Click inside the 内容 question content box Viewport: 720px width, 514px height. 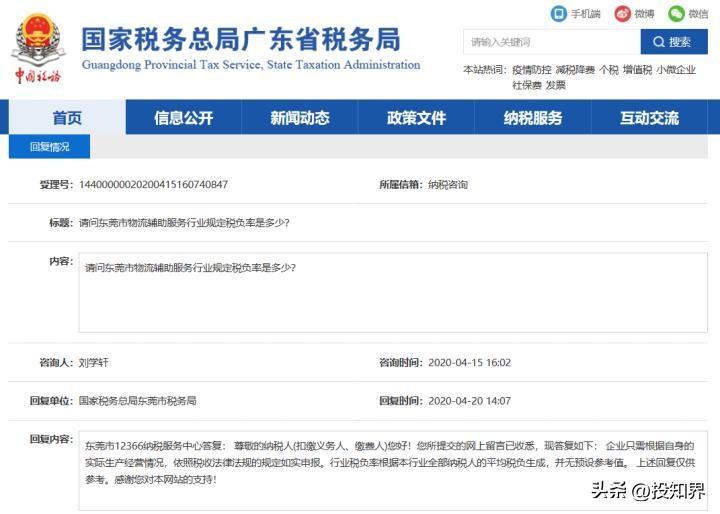[x=393, y=292]
